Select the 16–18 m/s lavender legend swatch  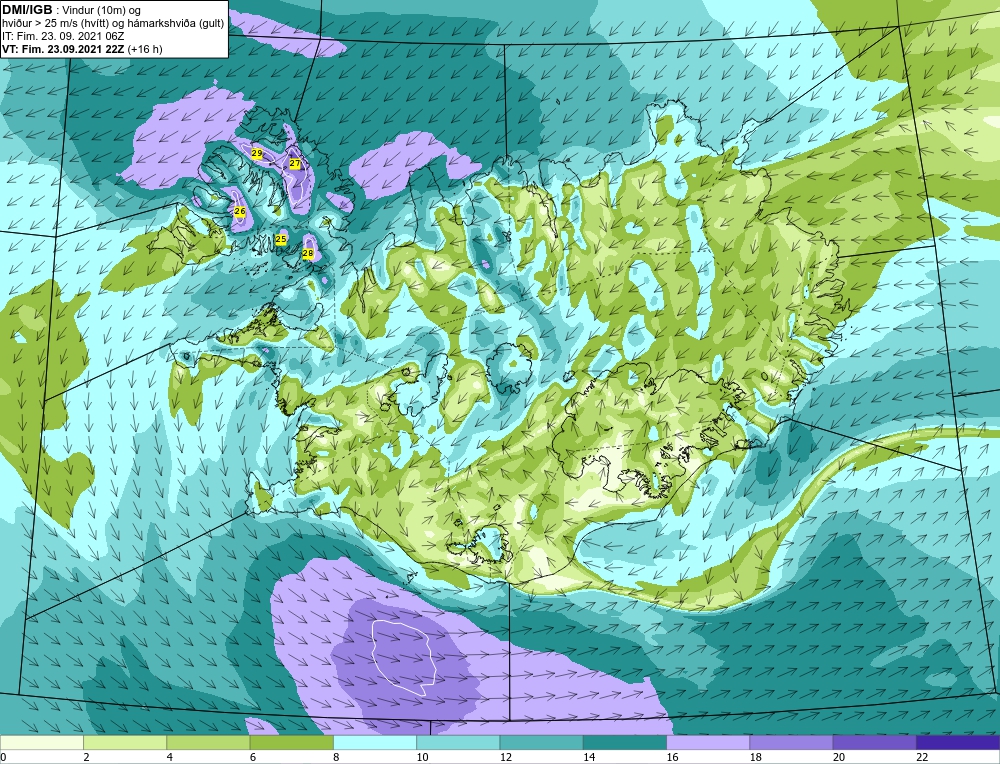coord(708,742)
